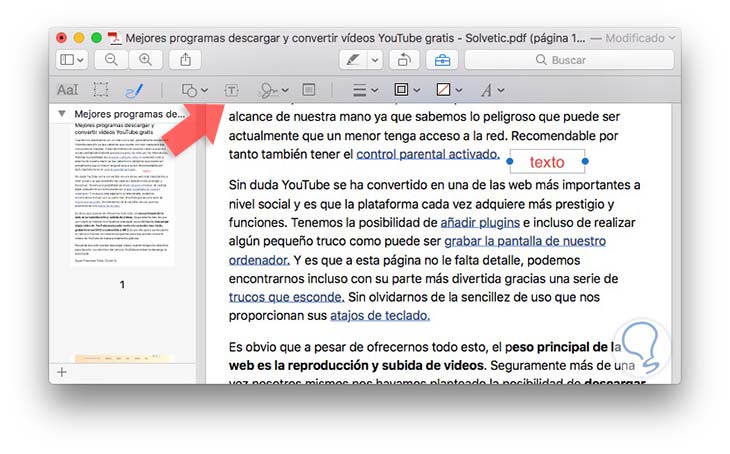
Task: Open the fill color dropdown
Action: 449,90
